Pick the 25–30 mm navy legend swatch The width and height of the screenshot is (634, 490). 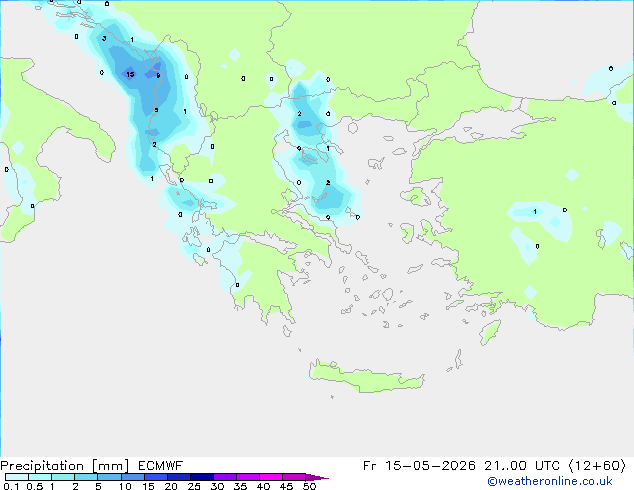[202, 477]
